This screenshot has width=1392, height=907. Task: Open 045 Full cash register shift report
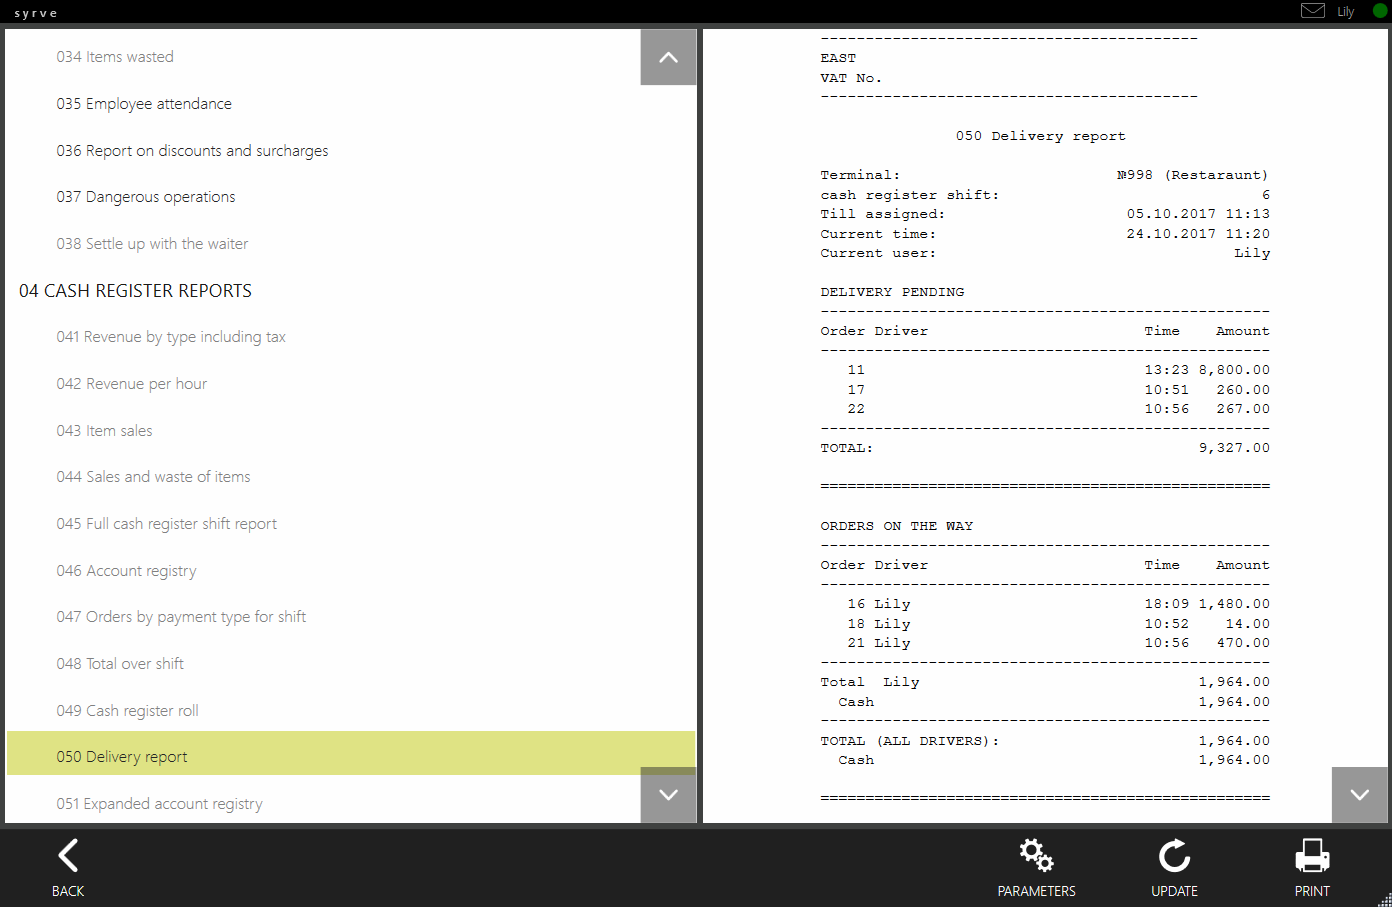point(167,524)
